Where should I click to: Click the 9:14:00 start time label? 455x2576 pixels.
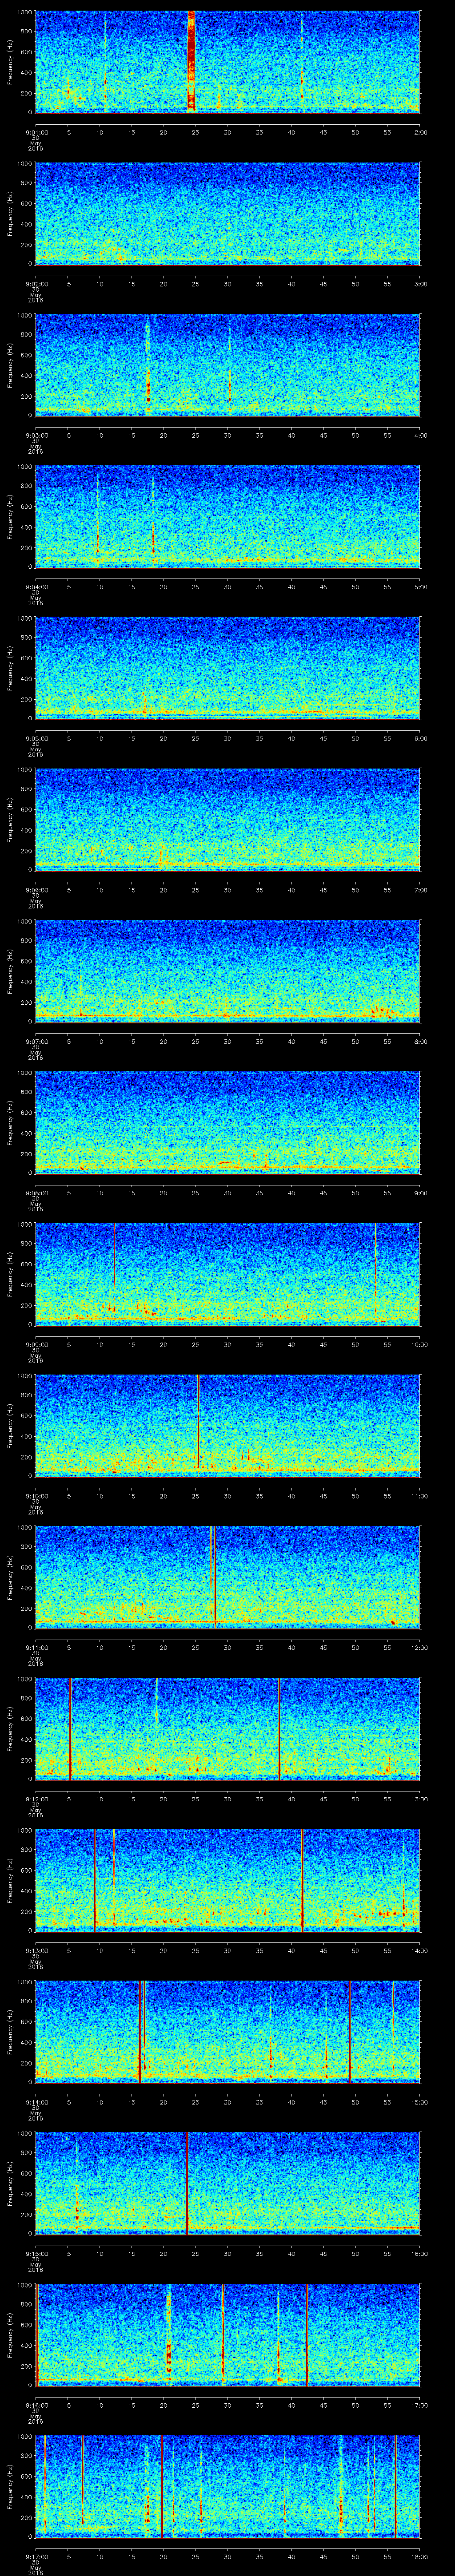pos(36,2101)
